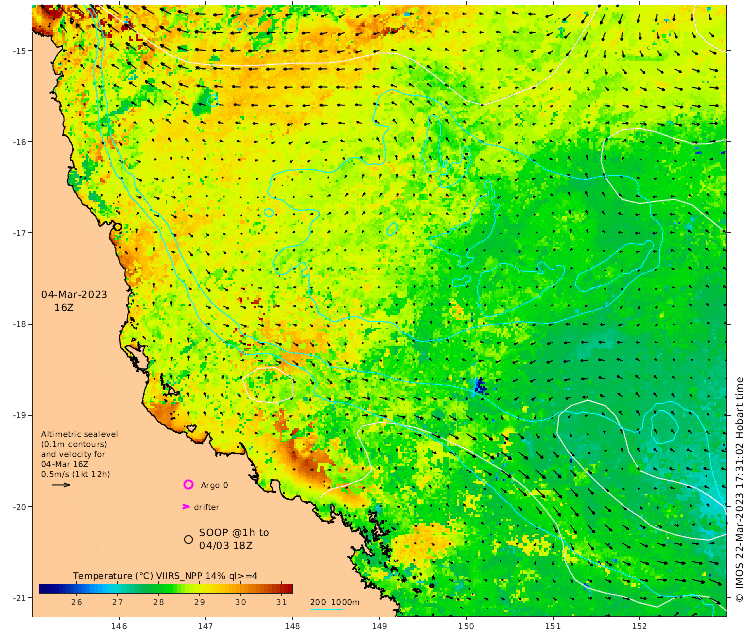
Task: Click the magenta Argo 0 circle legend marker
Action: (188, 485)
